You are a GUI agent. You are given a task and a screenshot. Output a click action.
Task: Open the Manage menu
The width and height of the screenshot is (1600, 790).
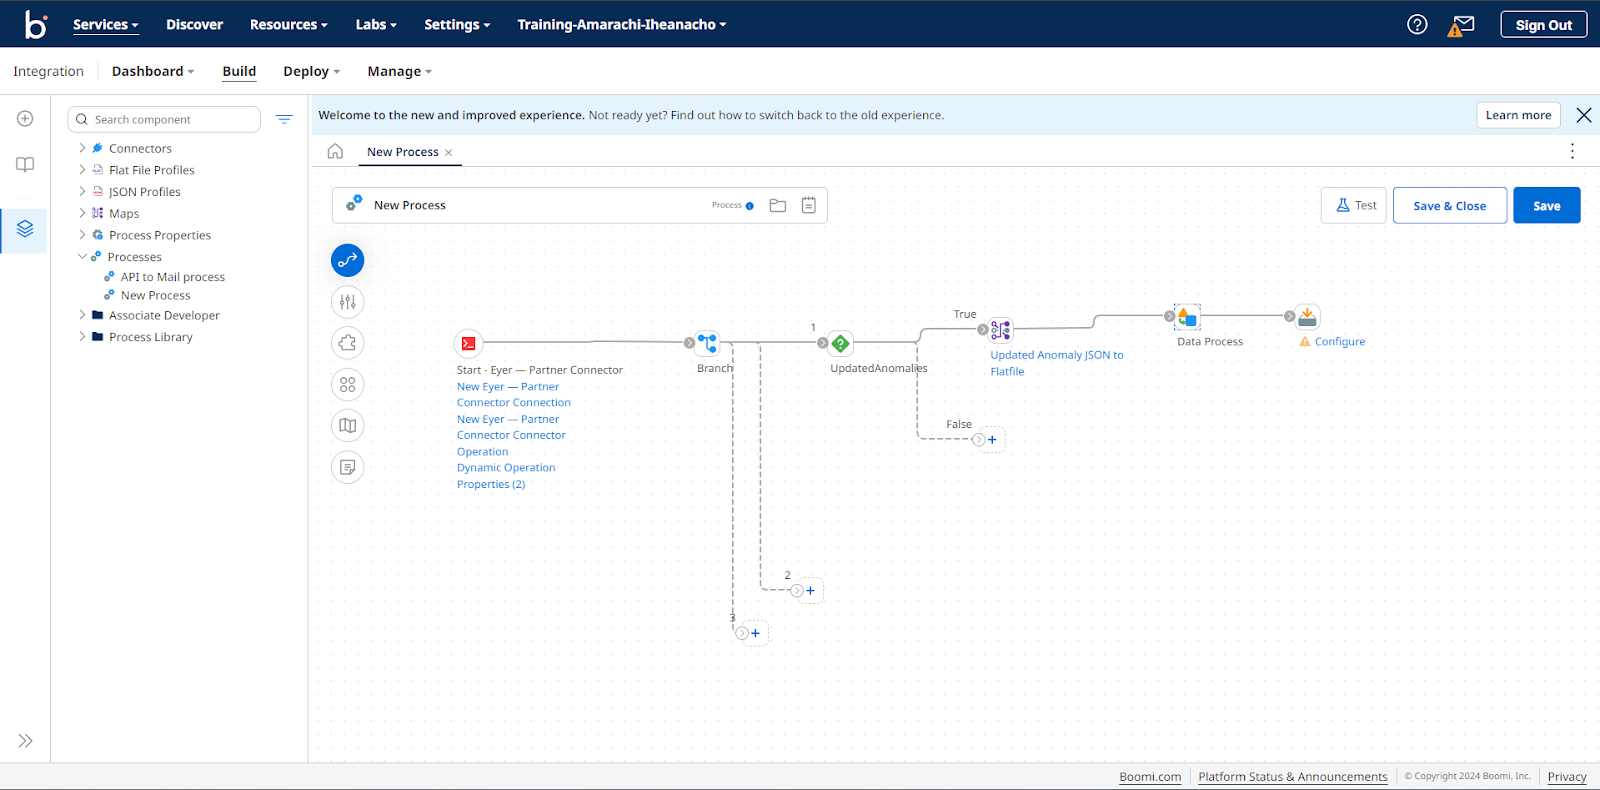(399, 71)
